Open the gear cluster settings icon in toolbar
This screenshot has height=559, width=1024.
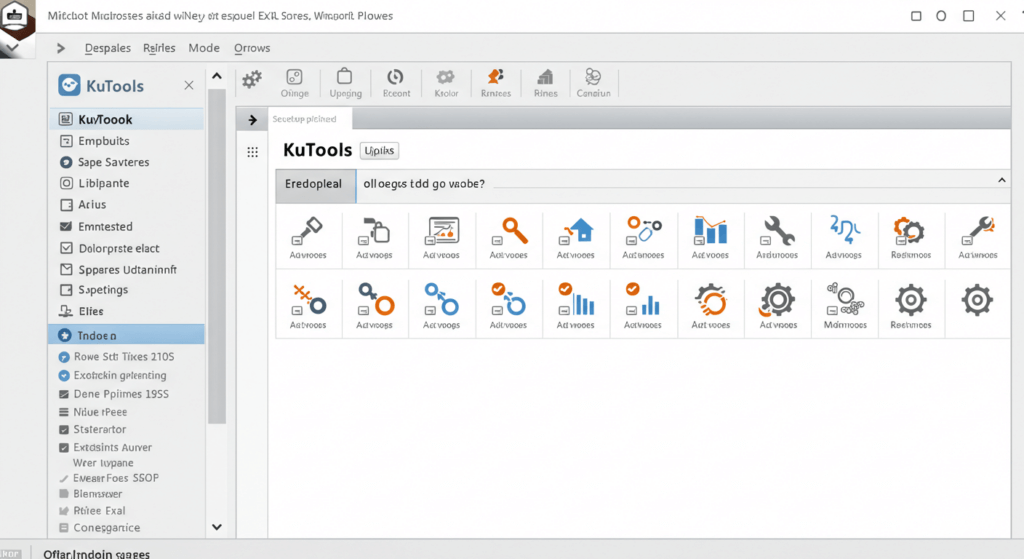pyautogui.click(x=251, y=80)
